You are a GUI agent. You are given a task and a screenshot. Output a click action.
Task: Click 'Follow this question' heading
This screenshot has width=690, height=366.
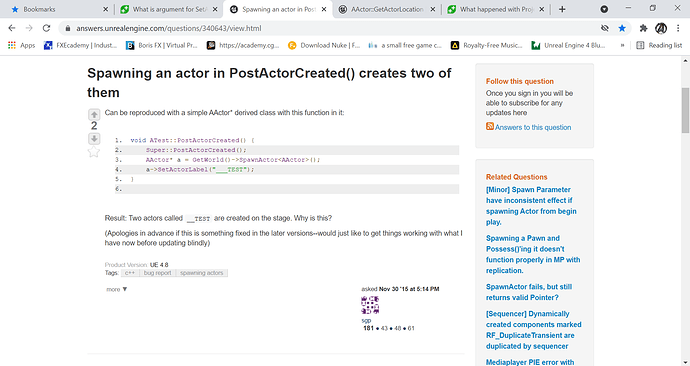[520, 81]
